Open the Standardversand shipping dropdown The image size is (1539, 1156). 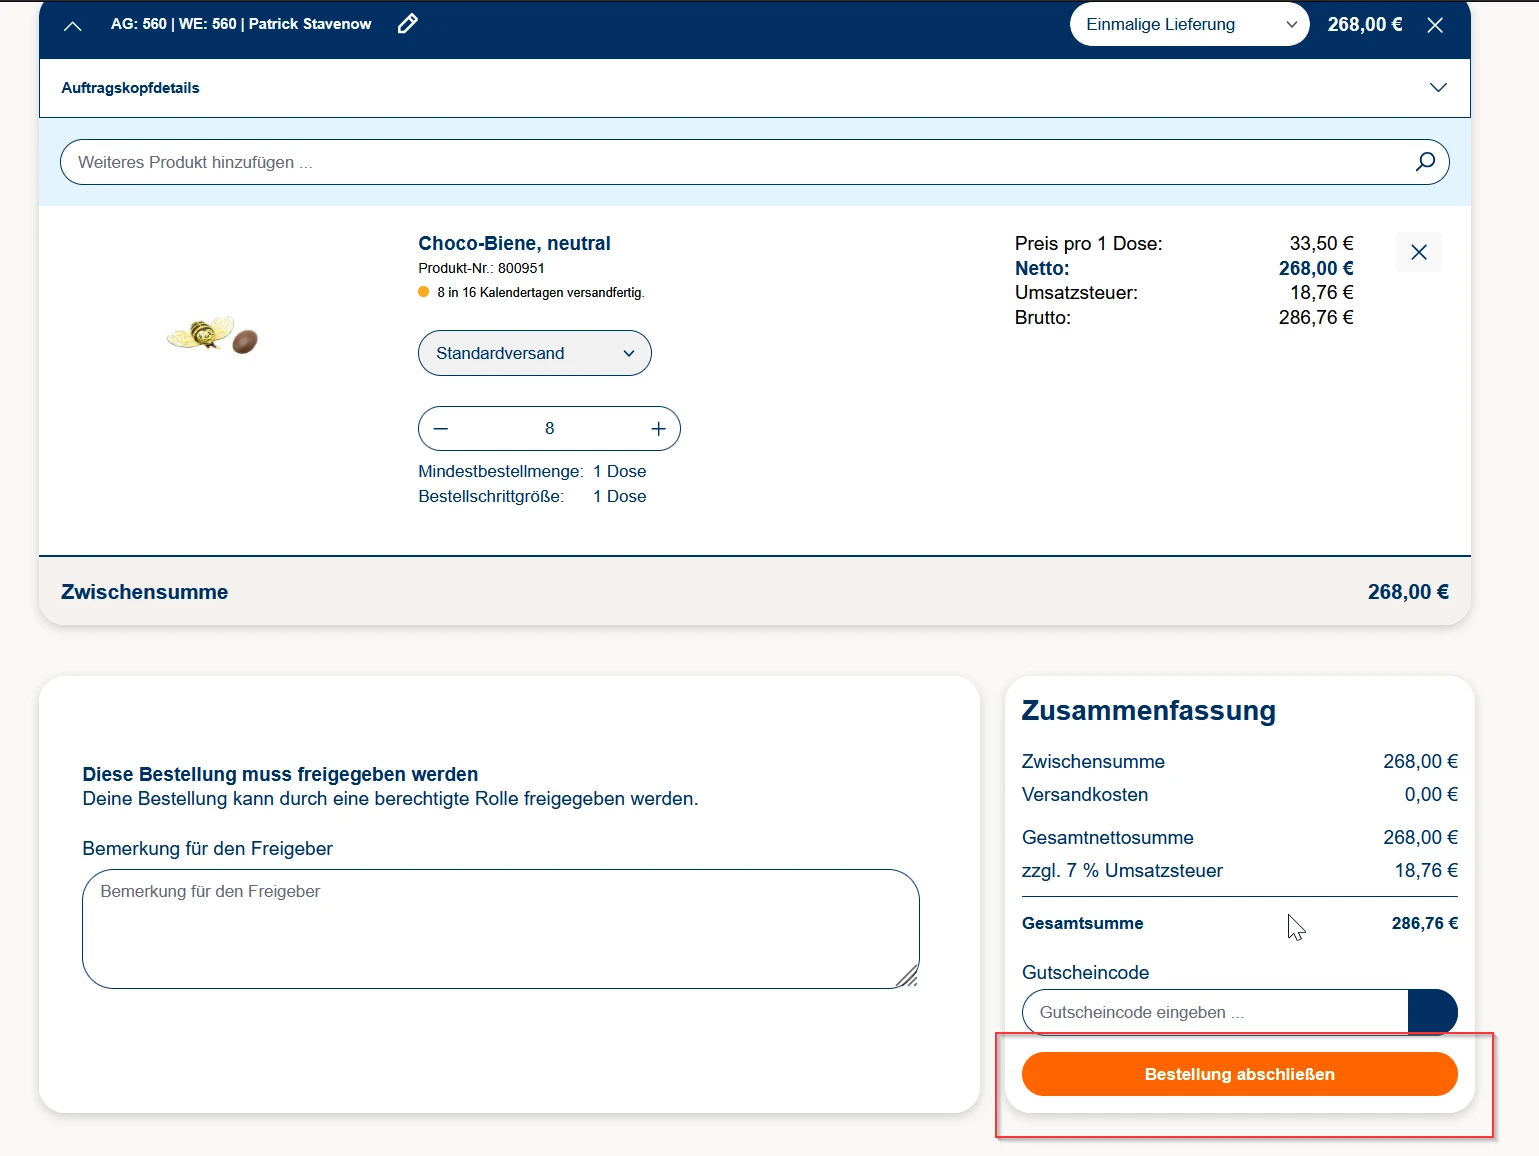tap(534, 353)
